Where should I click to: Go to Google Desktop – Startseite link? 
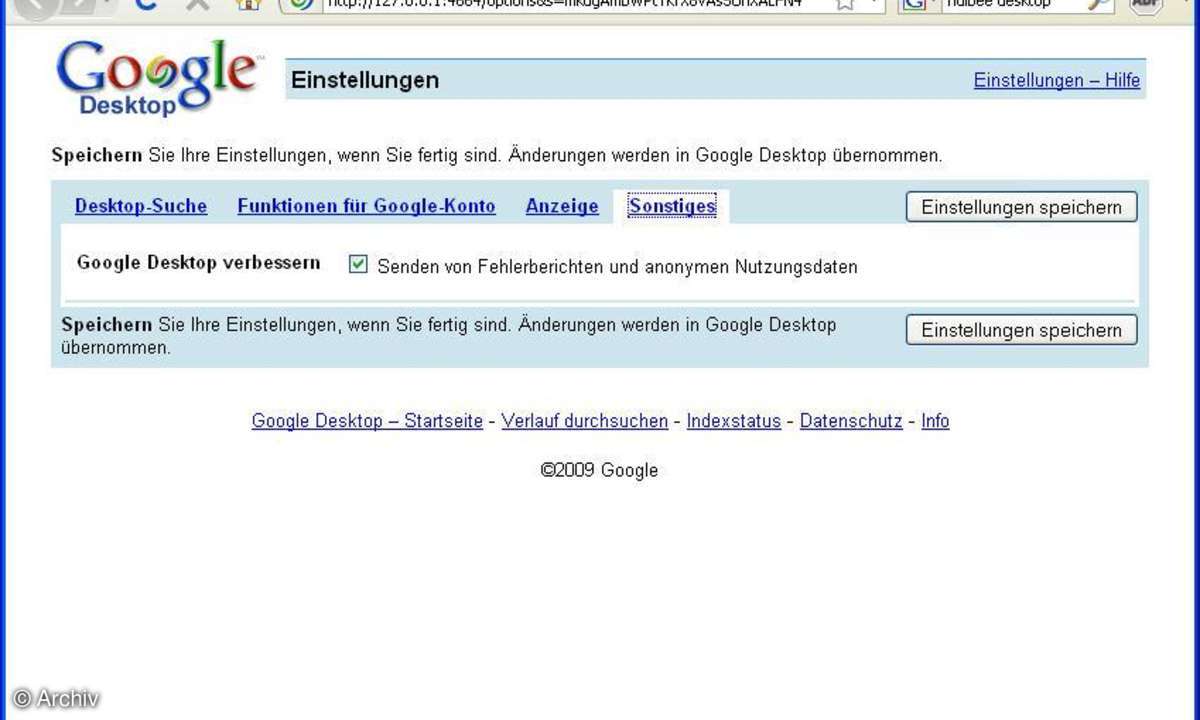point(367,421)
